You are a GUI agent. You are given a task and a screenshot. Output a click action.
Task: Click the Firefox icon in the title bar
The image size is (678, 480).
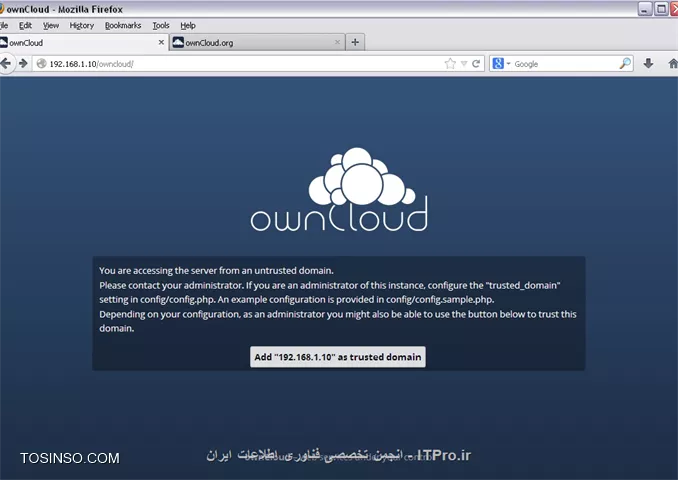(x=2, y=9)
